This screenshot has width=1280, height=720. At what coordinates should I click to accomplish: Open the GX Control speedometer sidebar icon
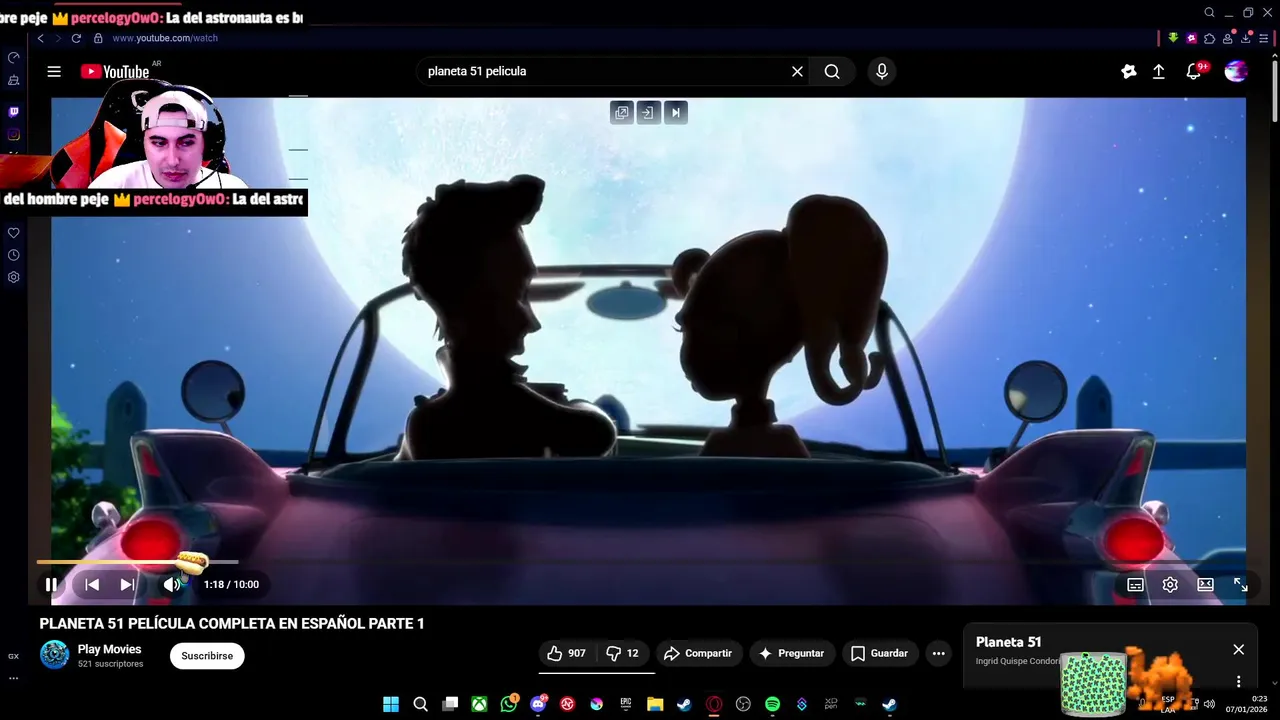(x=13, y=57)
